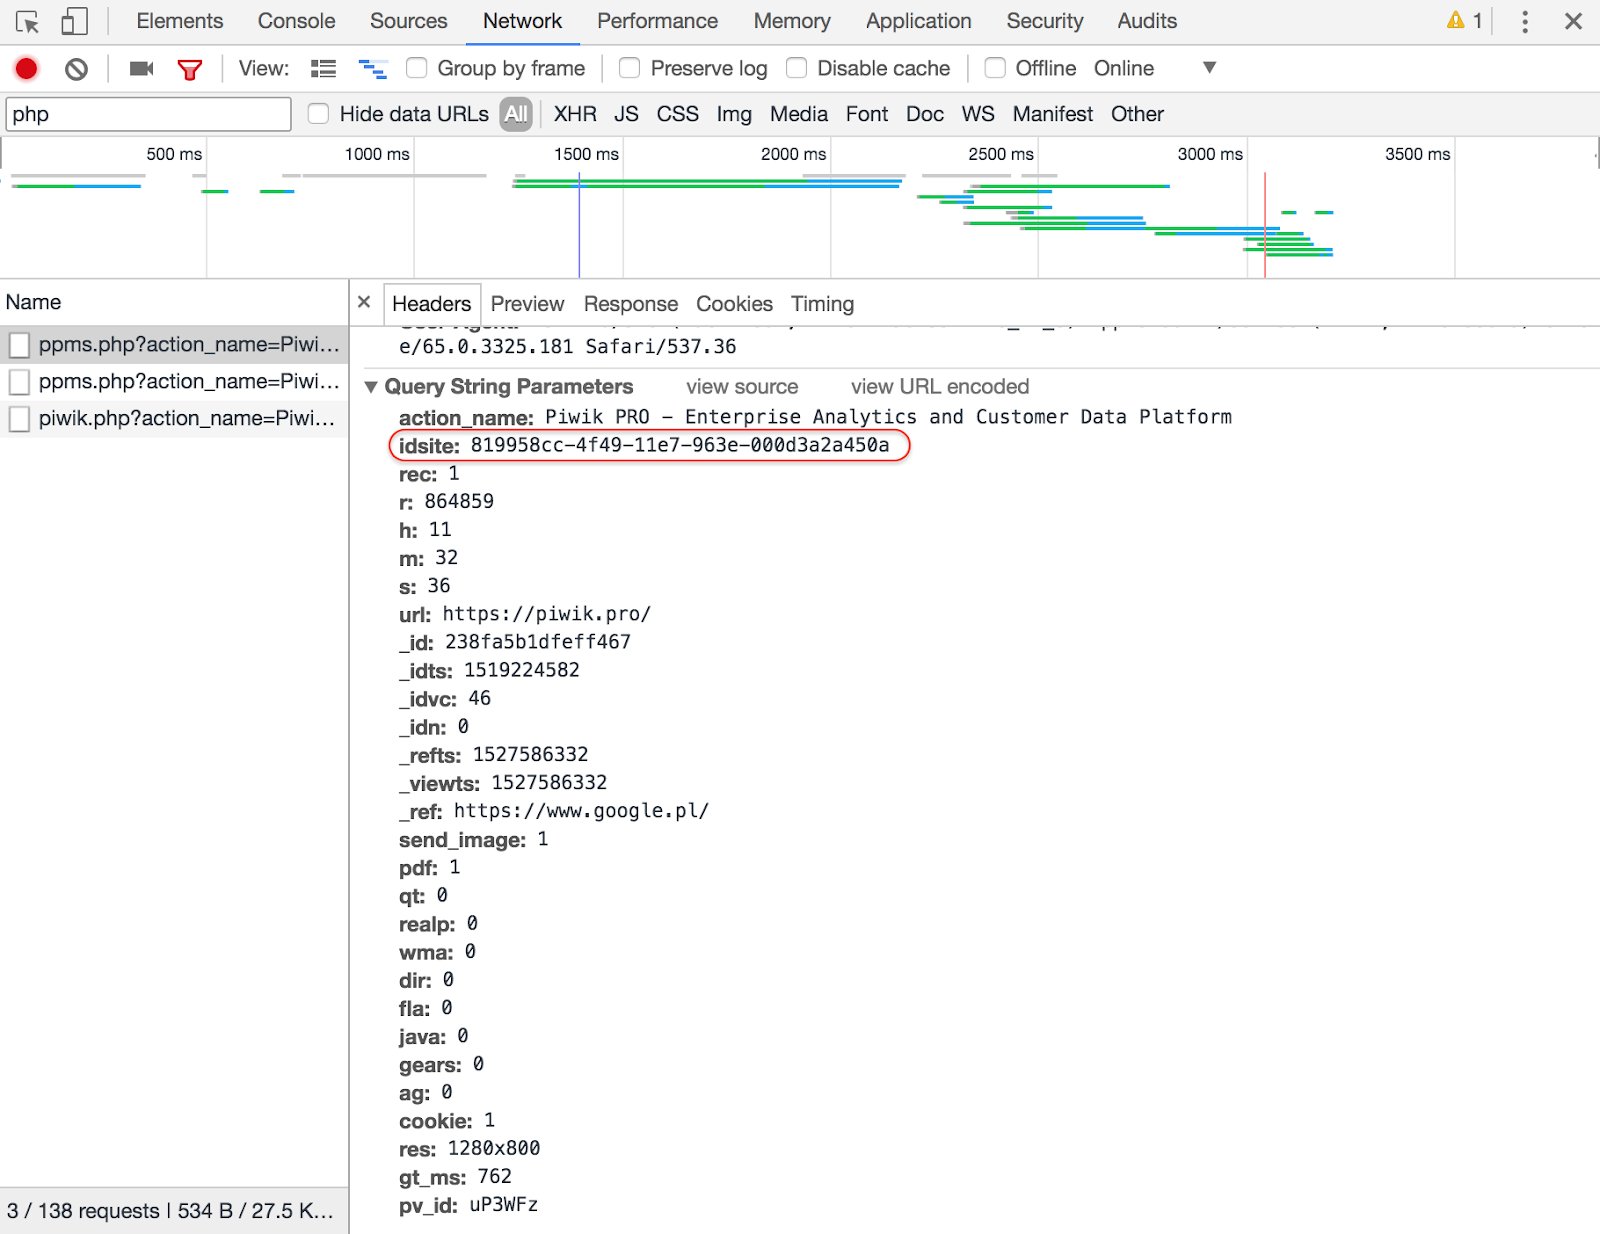Image resolution: width=1600 pixels, height=1234 pixels.
Task: Open the Application tab
Action: click(x=919, y=21)
